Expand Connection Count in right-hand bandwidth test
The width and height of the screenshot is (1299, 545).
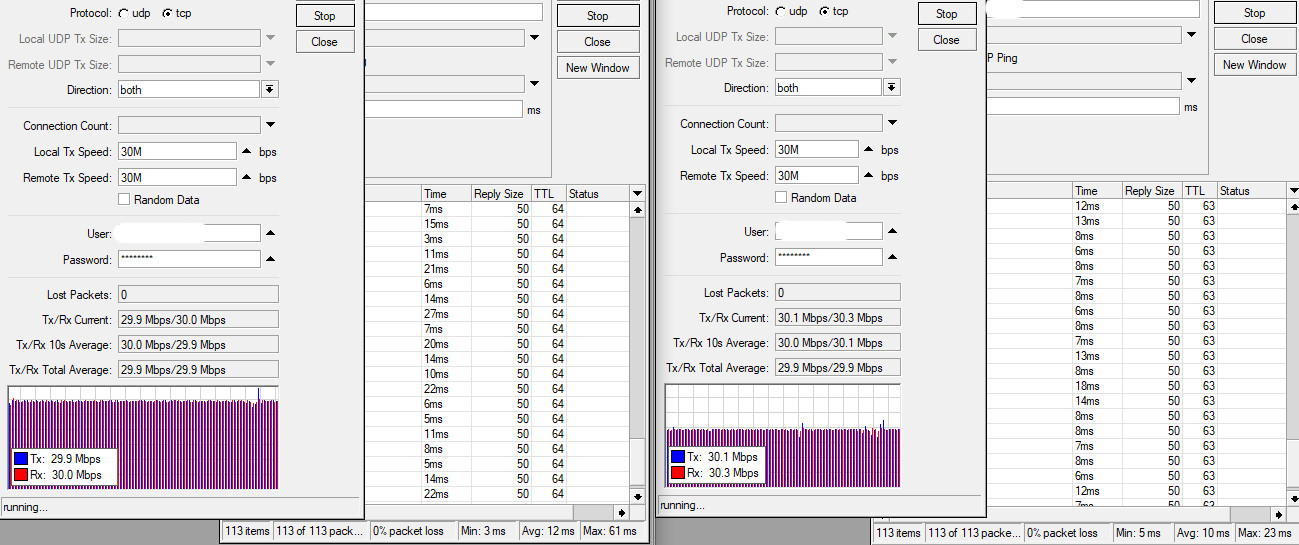click(892, 124)
